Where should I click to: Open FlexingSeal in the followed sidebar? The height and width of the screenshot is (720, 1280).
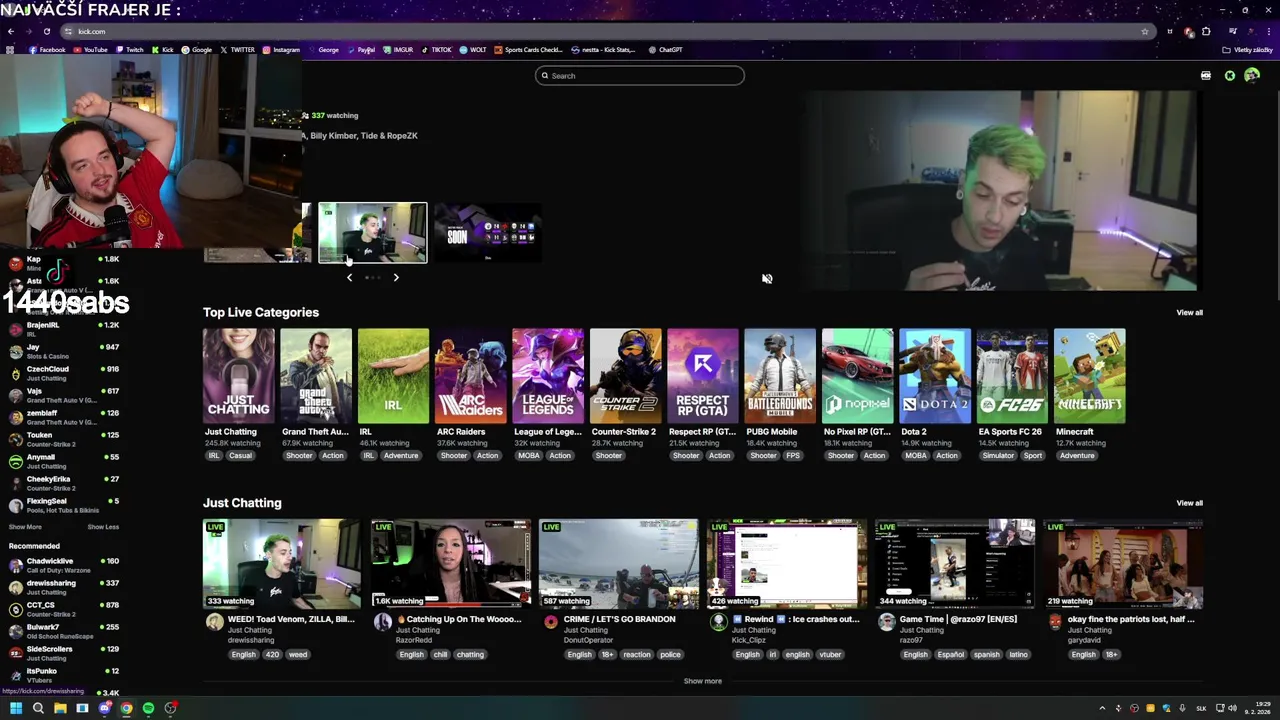tap(64, 505)
